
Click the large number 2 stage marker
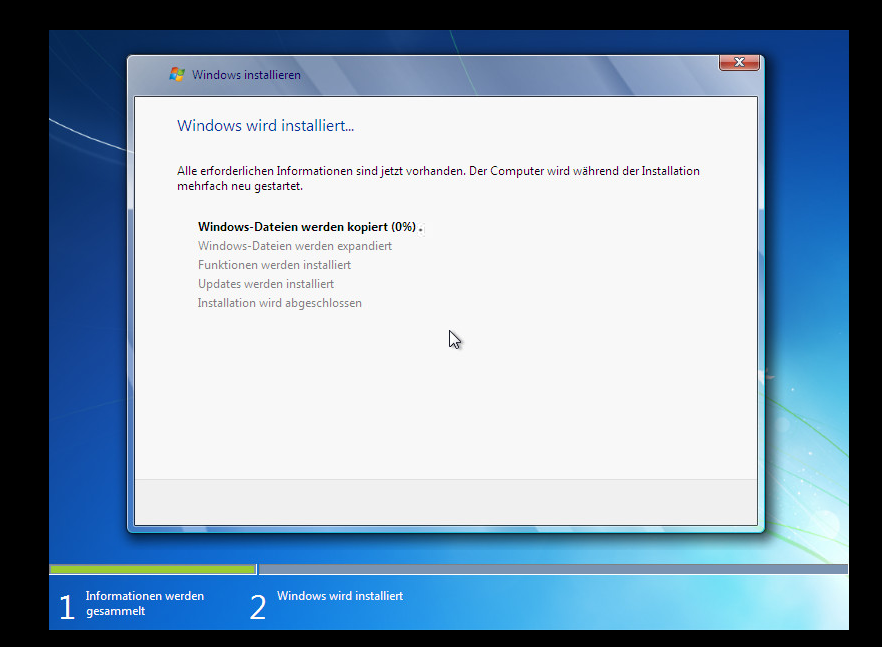click(258, 608)
